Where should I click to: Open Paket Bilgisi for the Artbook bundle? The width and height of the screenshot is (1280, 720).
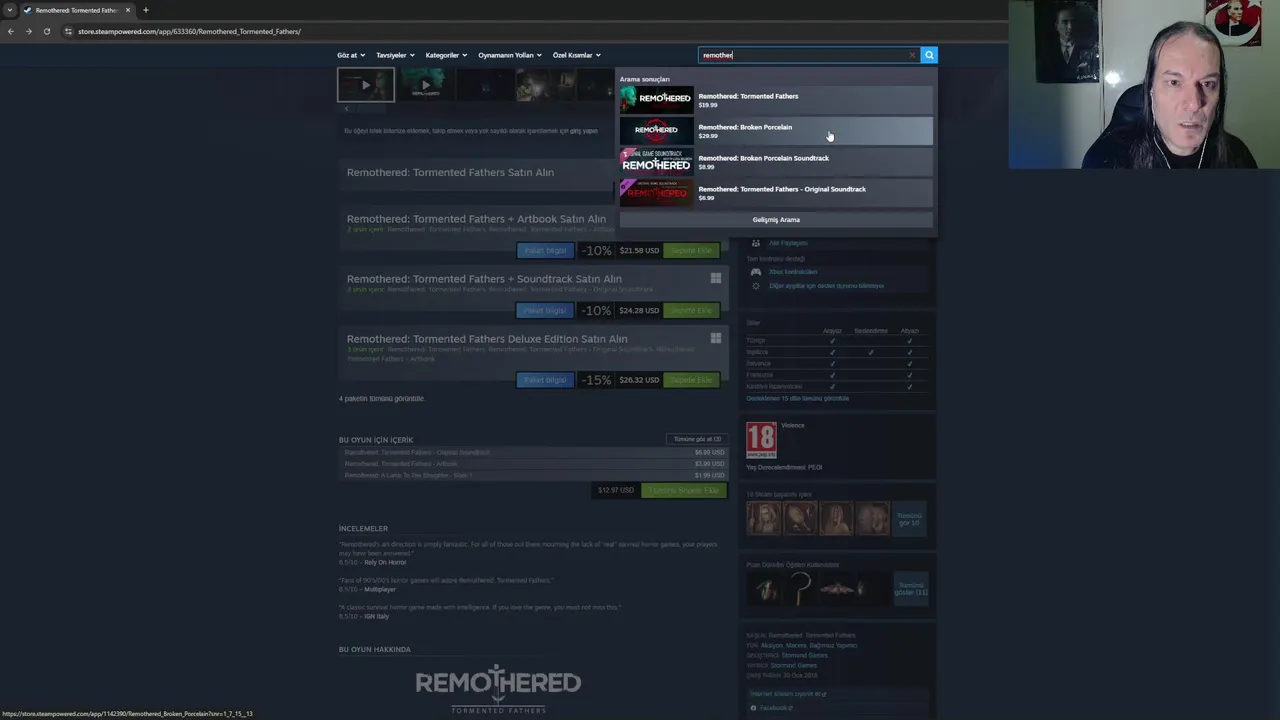(x=546, y=250)
